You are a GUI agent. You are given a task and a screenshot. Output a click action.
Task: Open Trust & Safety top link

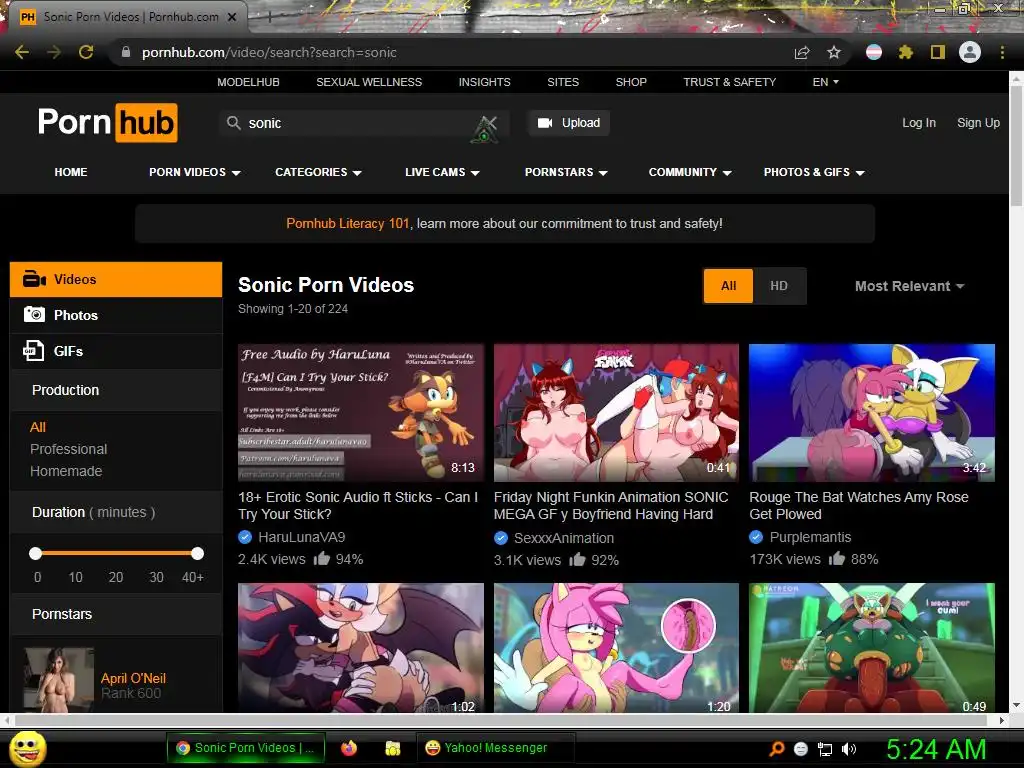click(x=729, y=82)
